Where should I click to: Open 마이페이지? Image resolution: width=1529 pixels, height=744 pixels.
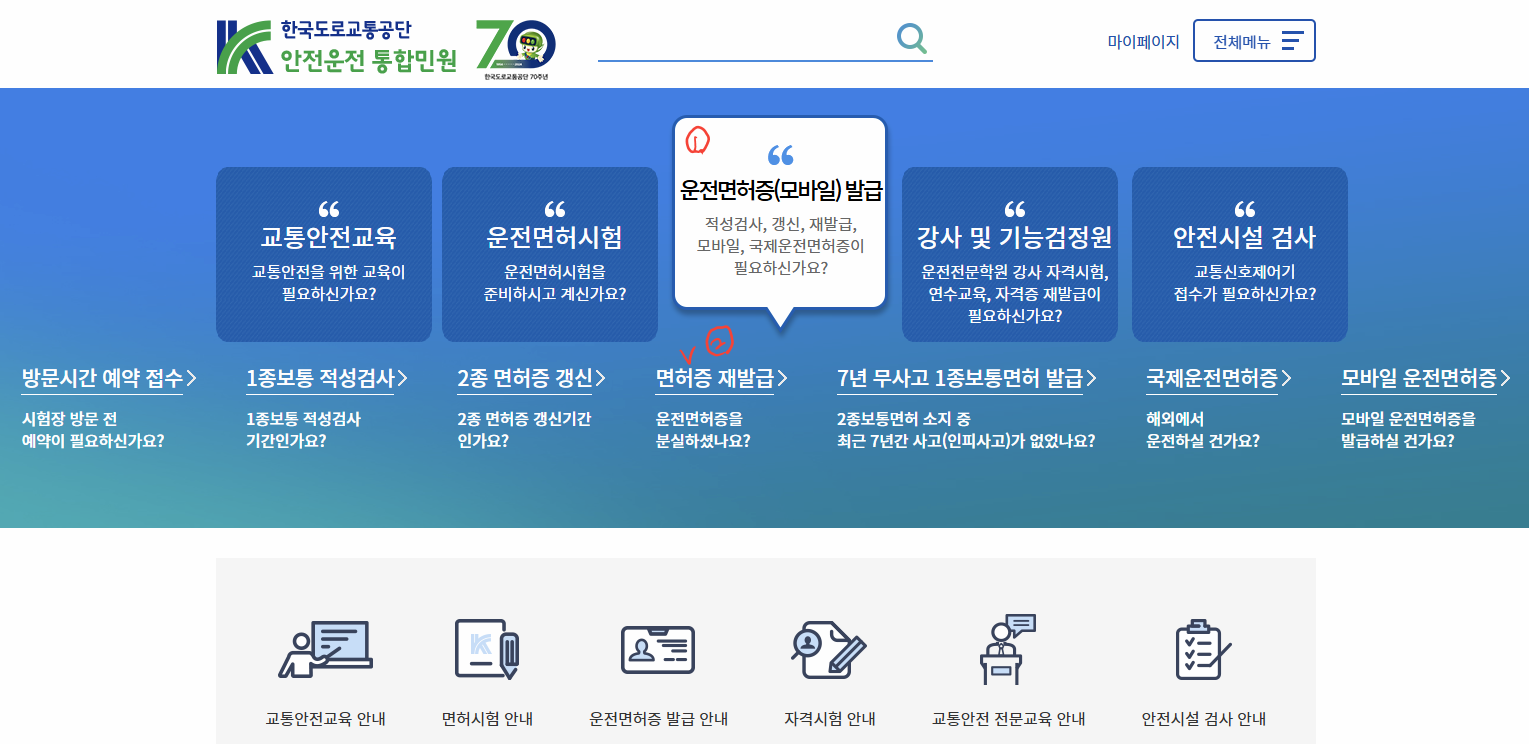[x=1141, y=41]
